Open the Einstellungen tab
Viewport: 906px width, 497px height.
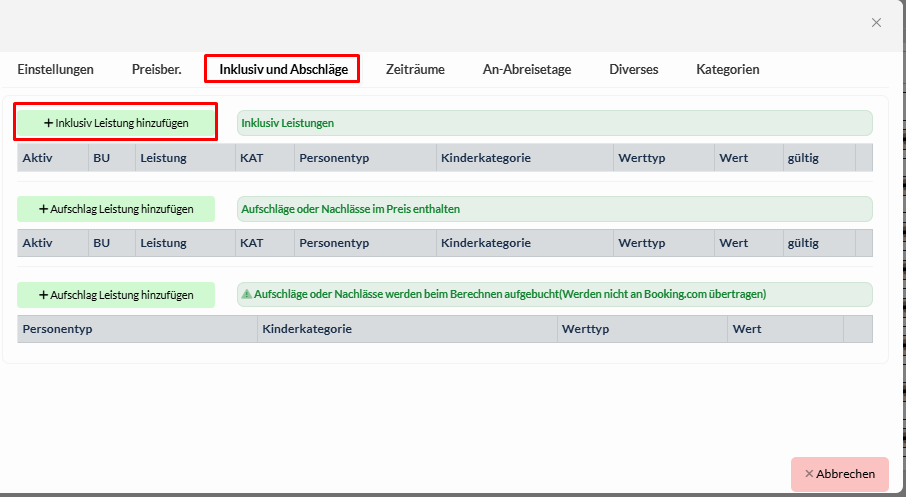point(55,69)
